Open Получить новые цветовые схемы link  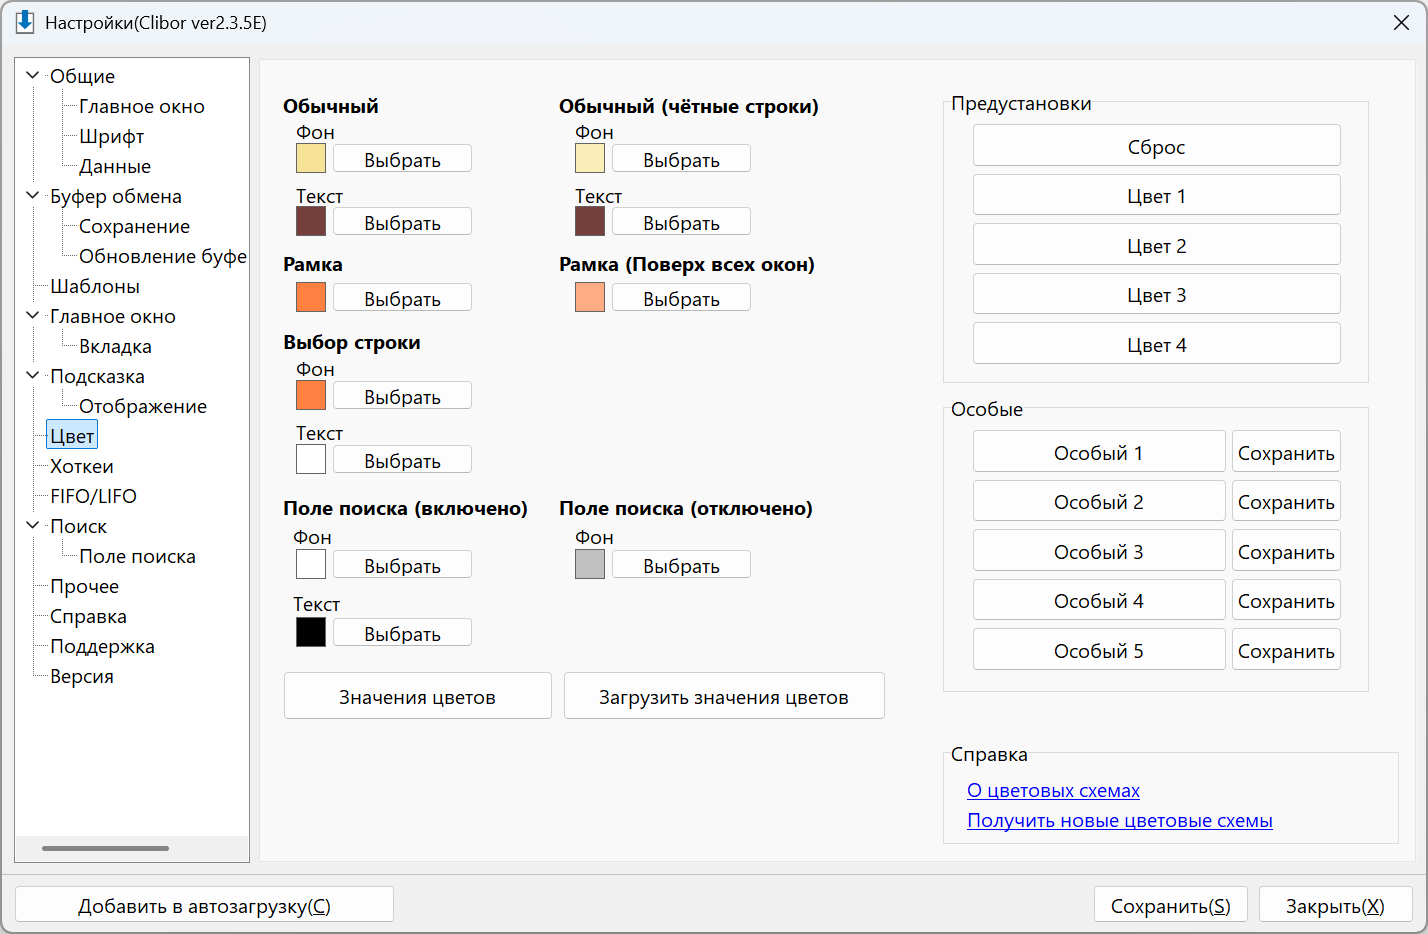[x=1119, y=820]
